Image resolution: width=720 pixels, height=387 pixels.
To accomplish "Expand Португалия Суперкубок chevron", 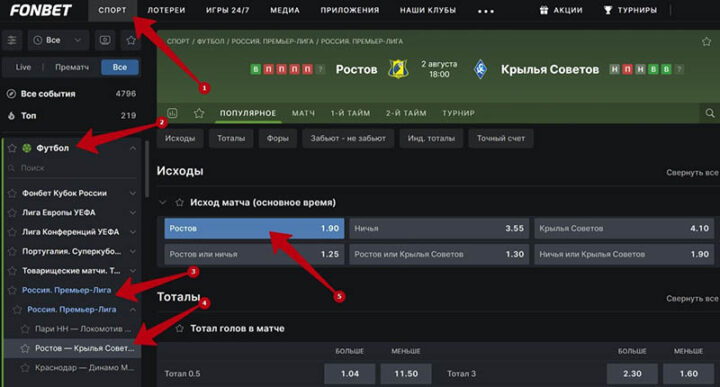I will pos(133,252).
